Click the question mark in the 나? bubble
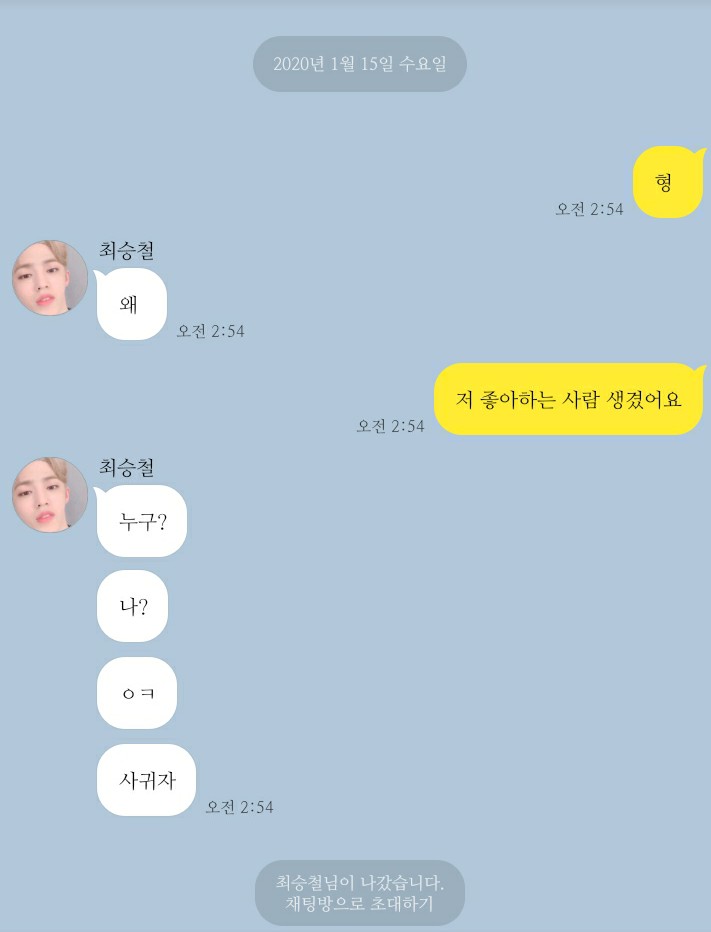Viewport: 711px width, 932px height. [x=142, y=606]
